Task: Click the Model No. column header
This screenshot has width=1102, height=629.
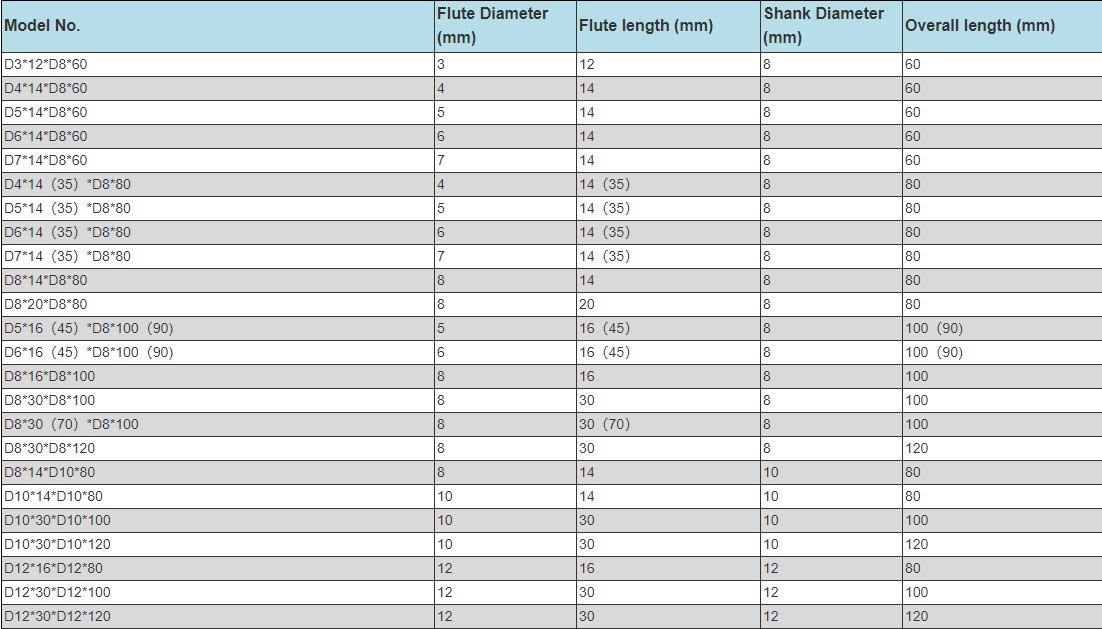Action: coord(218,26)
